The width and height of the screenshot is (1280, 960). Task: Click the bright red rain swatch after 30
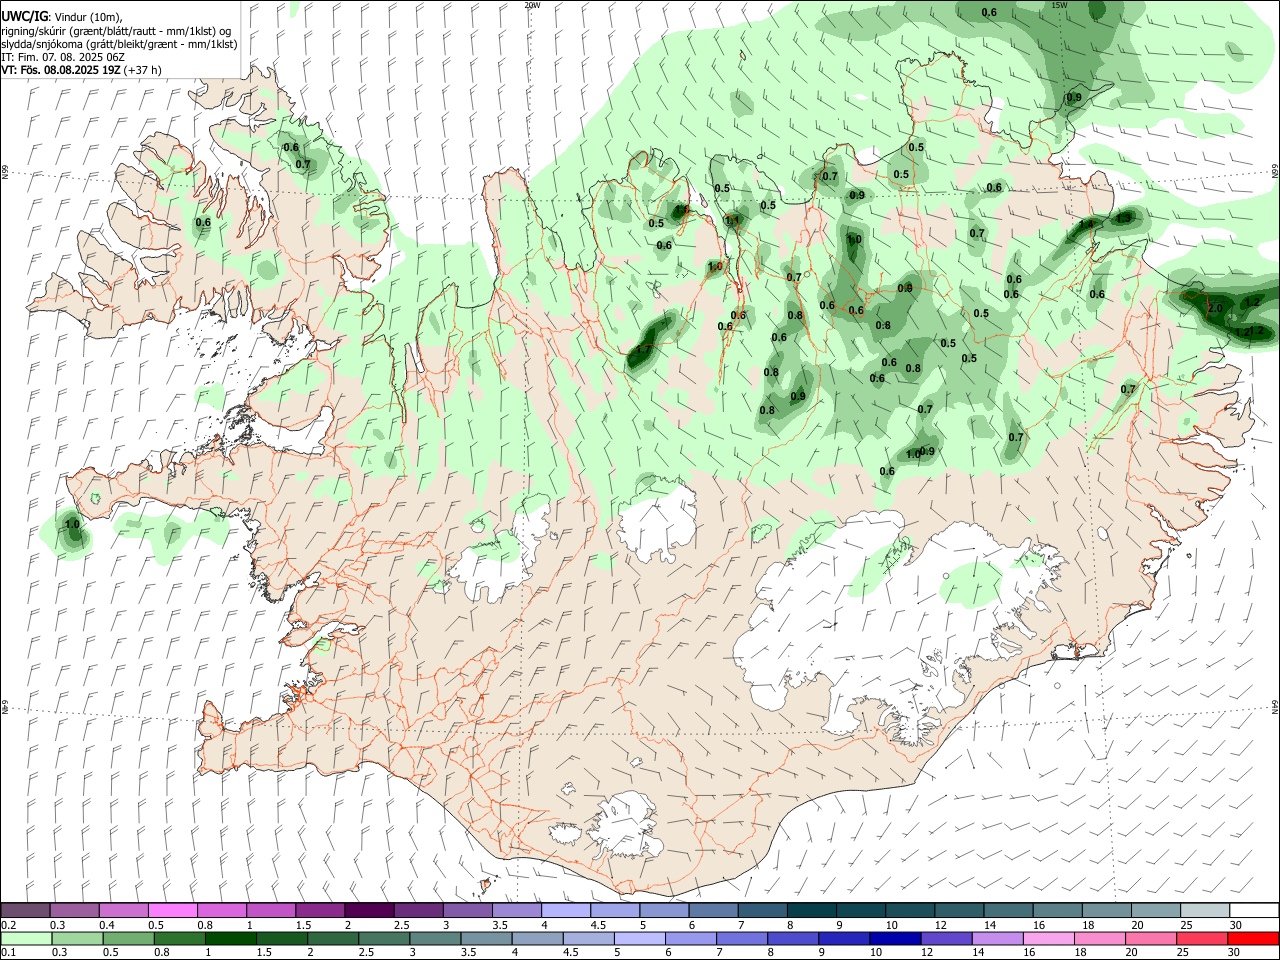click(1252, 938)
